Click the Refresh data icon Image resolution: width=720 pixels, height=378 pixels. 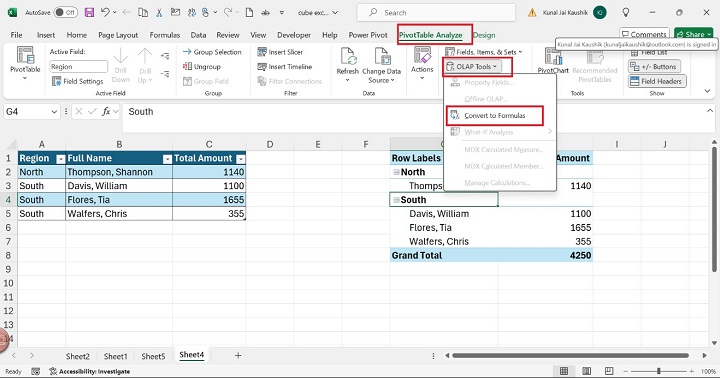click(x=348, y=56)
